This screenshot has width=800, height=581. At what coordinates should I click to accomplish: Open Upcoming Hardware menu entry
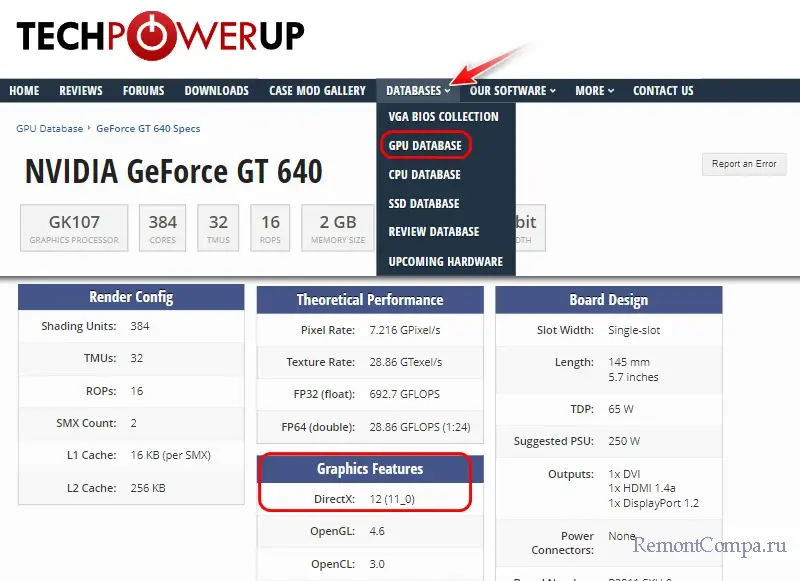click(445, 262)
